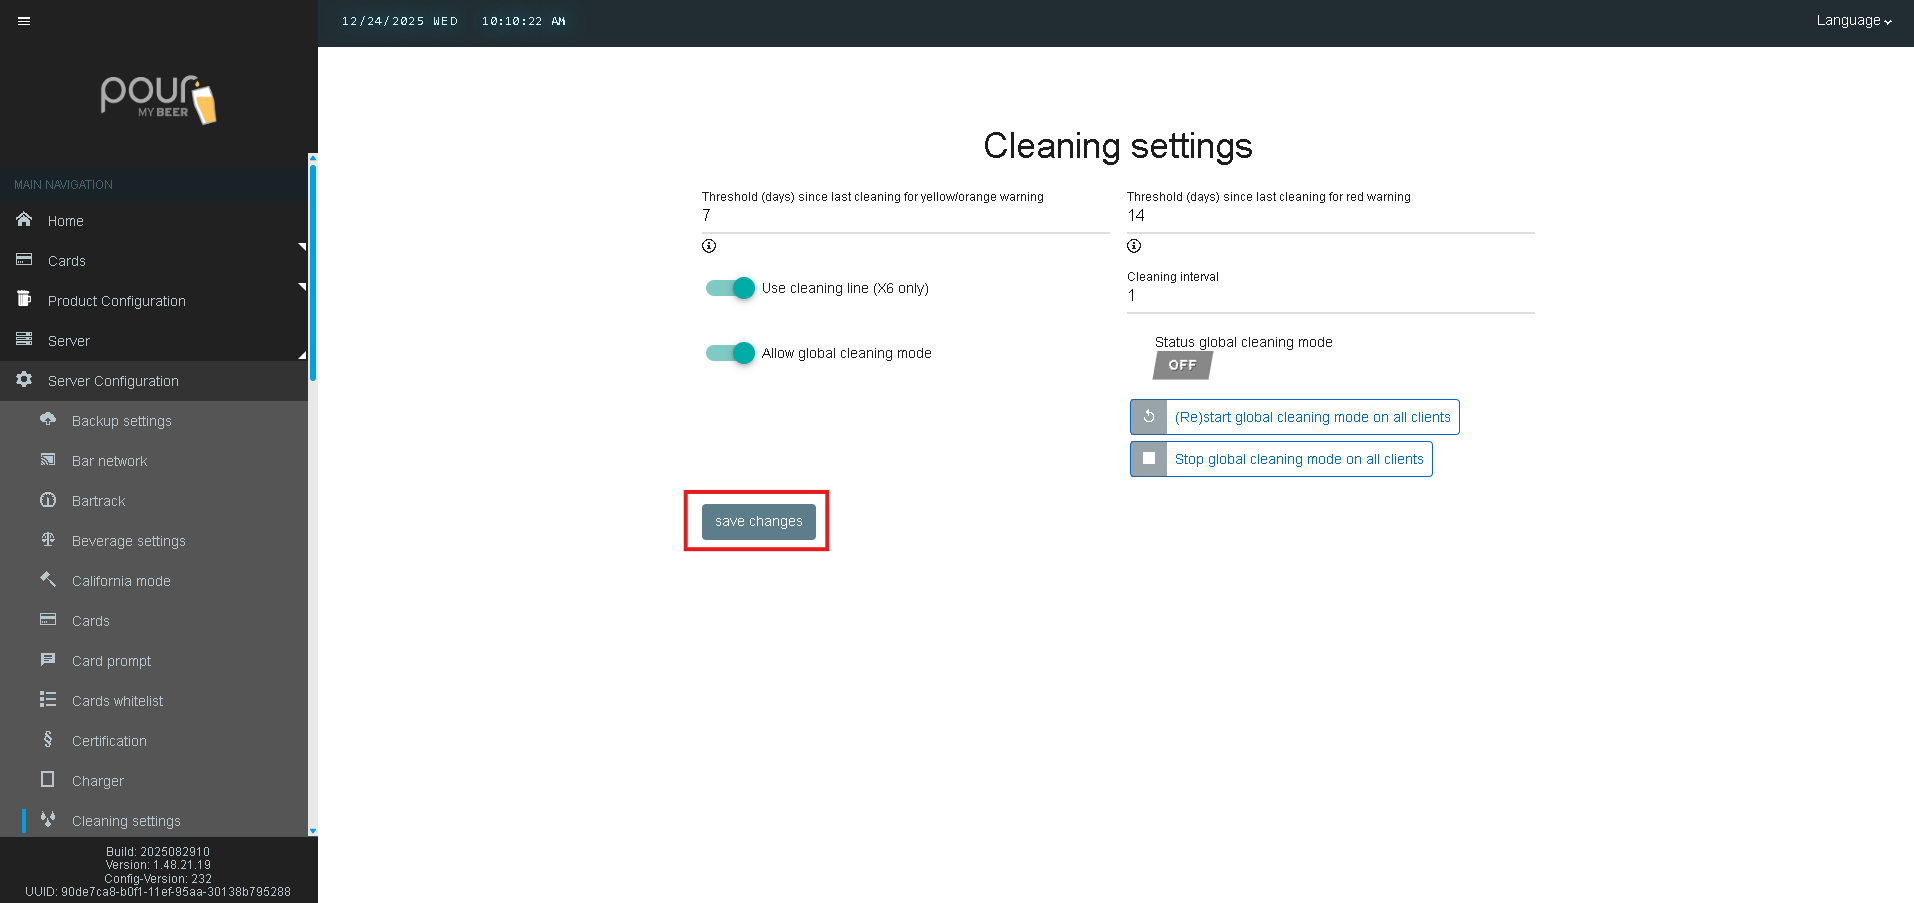Click the Cleaning interval input field
This screenshot has height=903, width=1914.
[1330, 296]
